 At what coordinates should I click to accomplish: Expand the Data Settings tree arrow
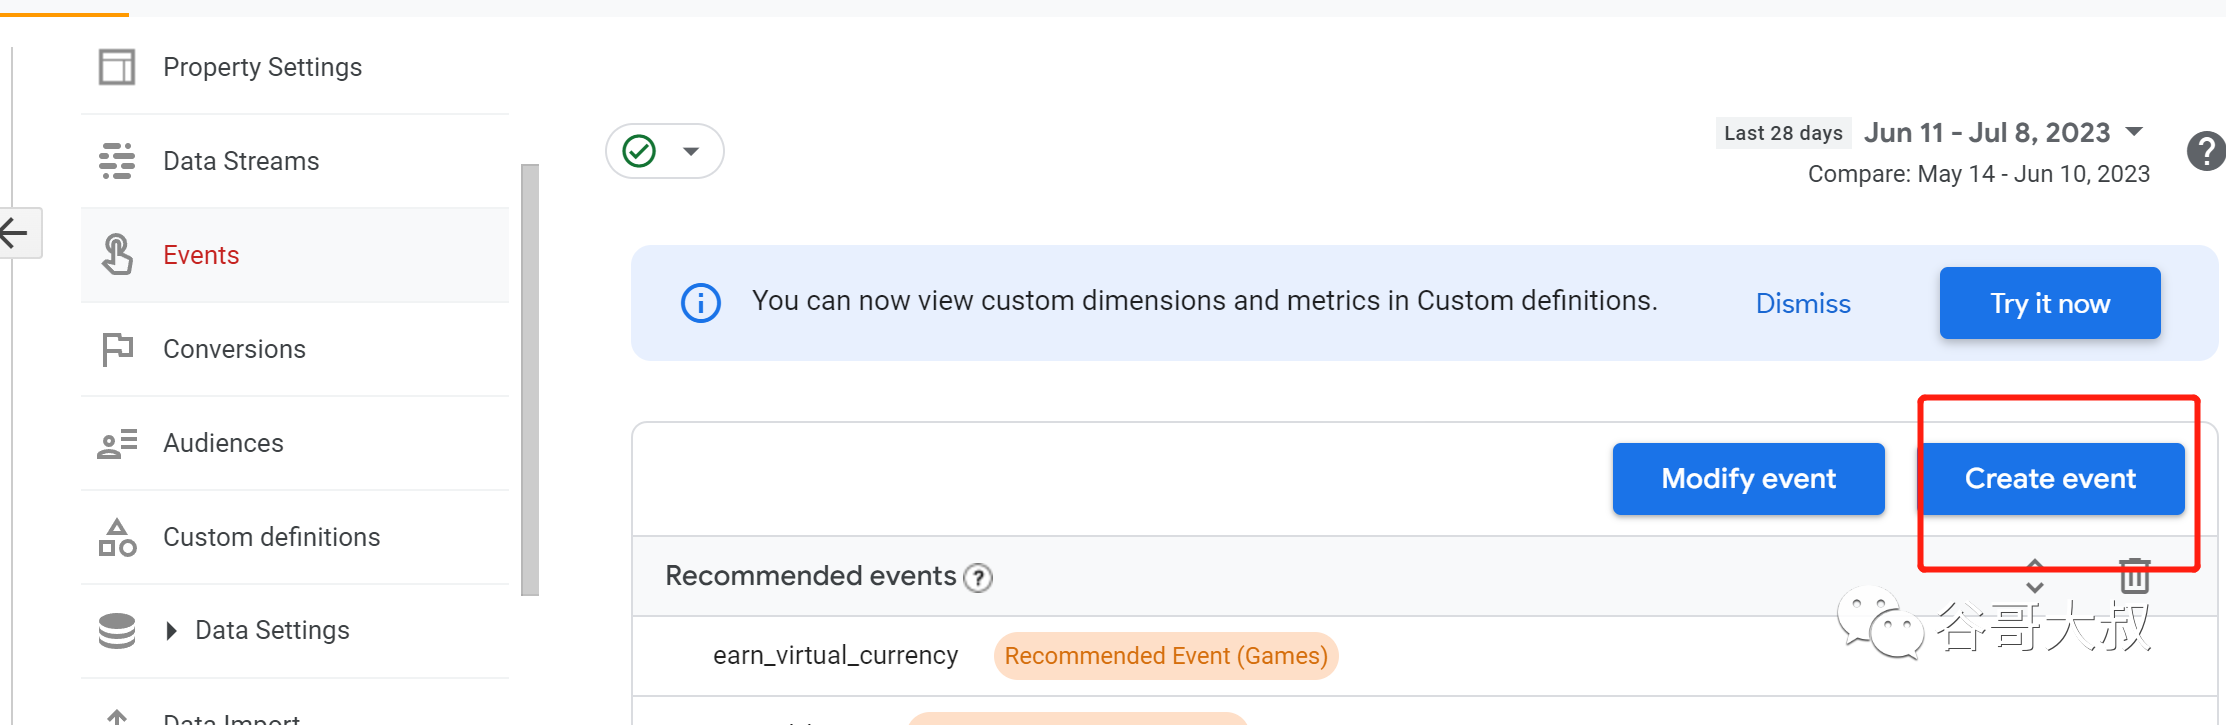(171, 630)
